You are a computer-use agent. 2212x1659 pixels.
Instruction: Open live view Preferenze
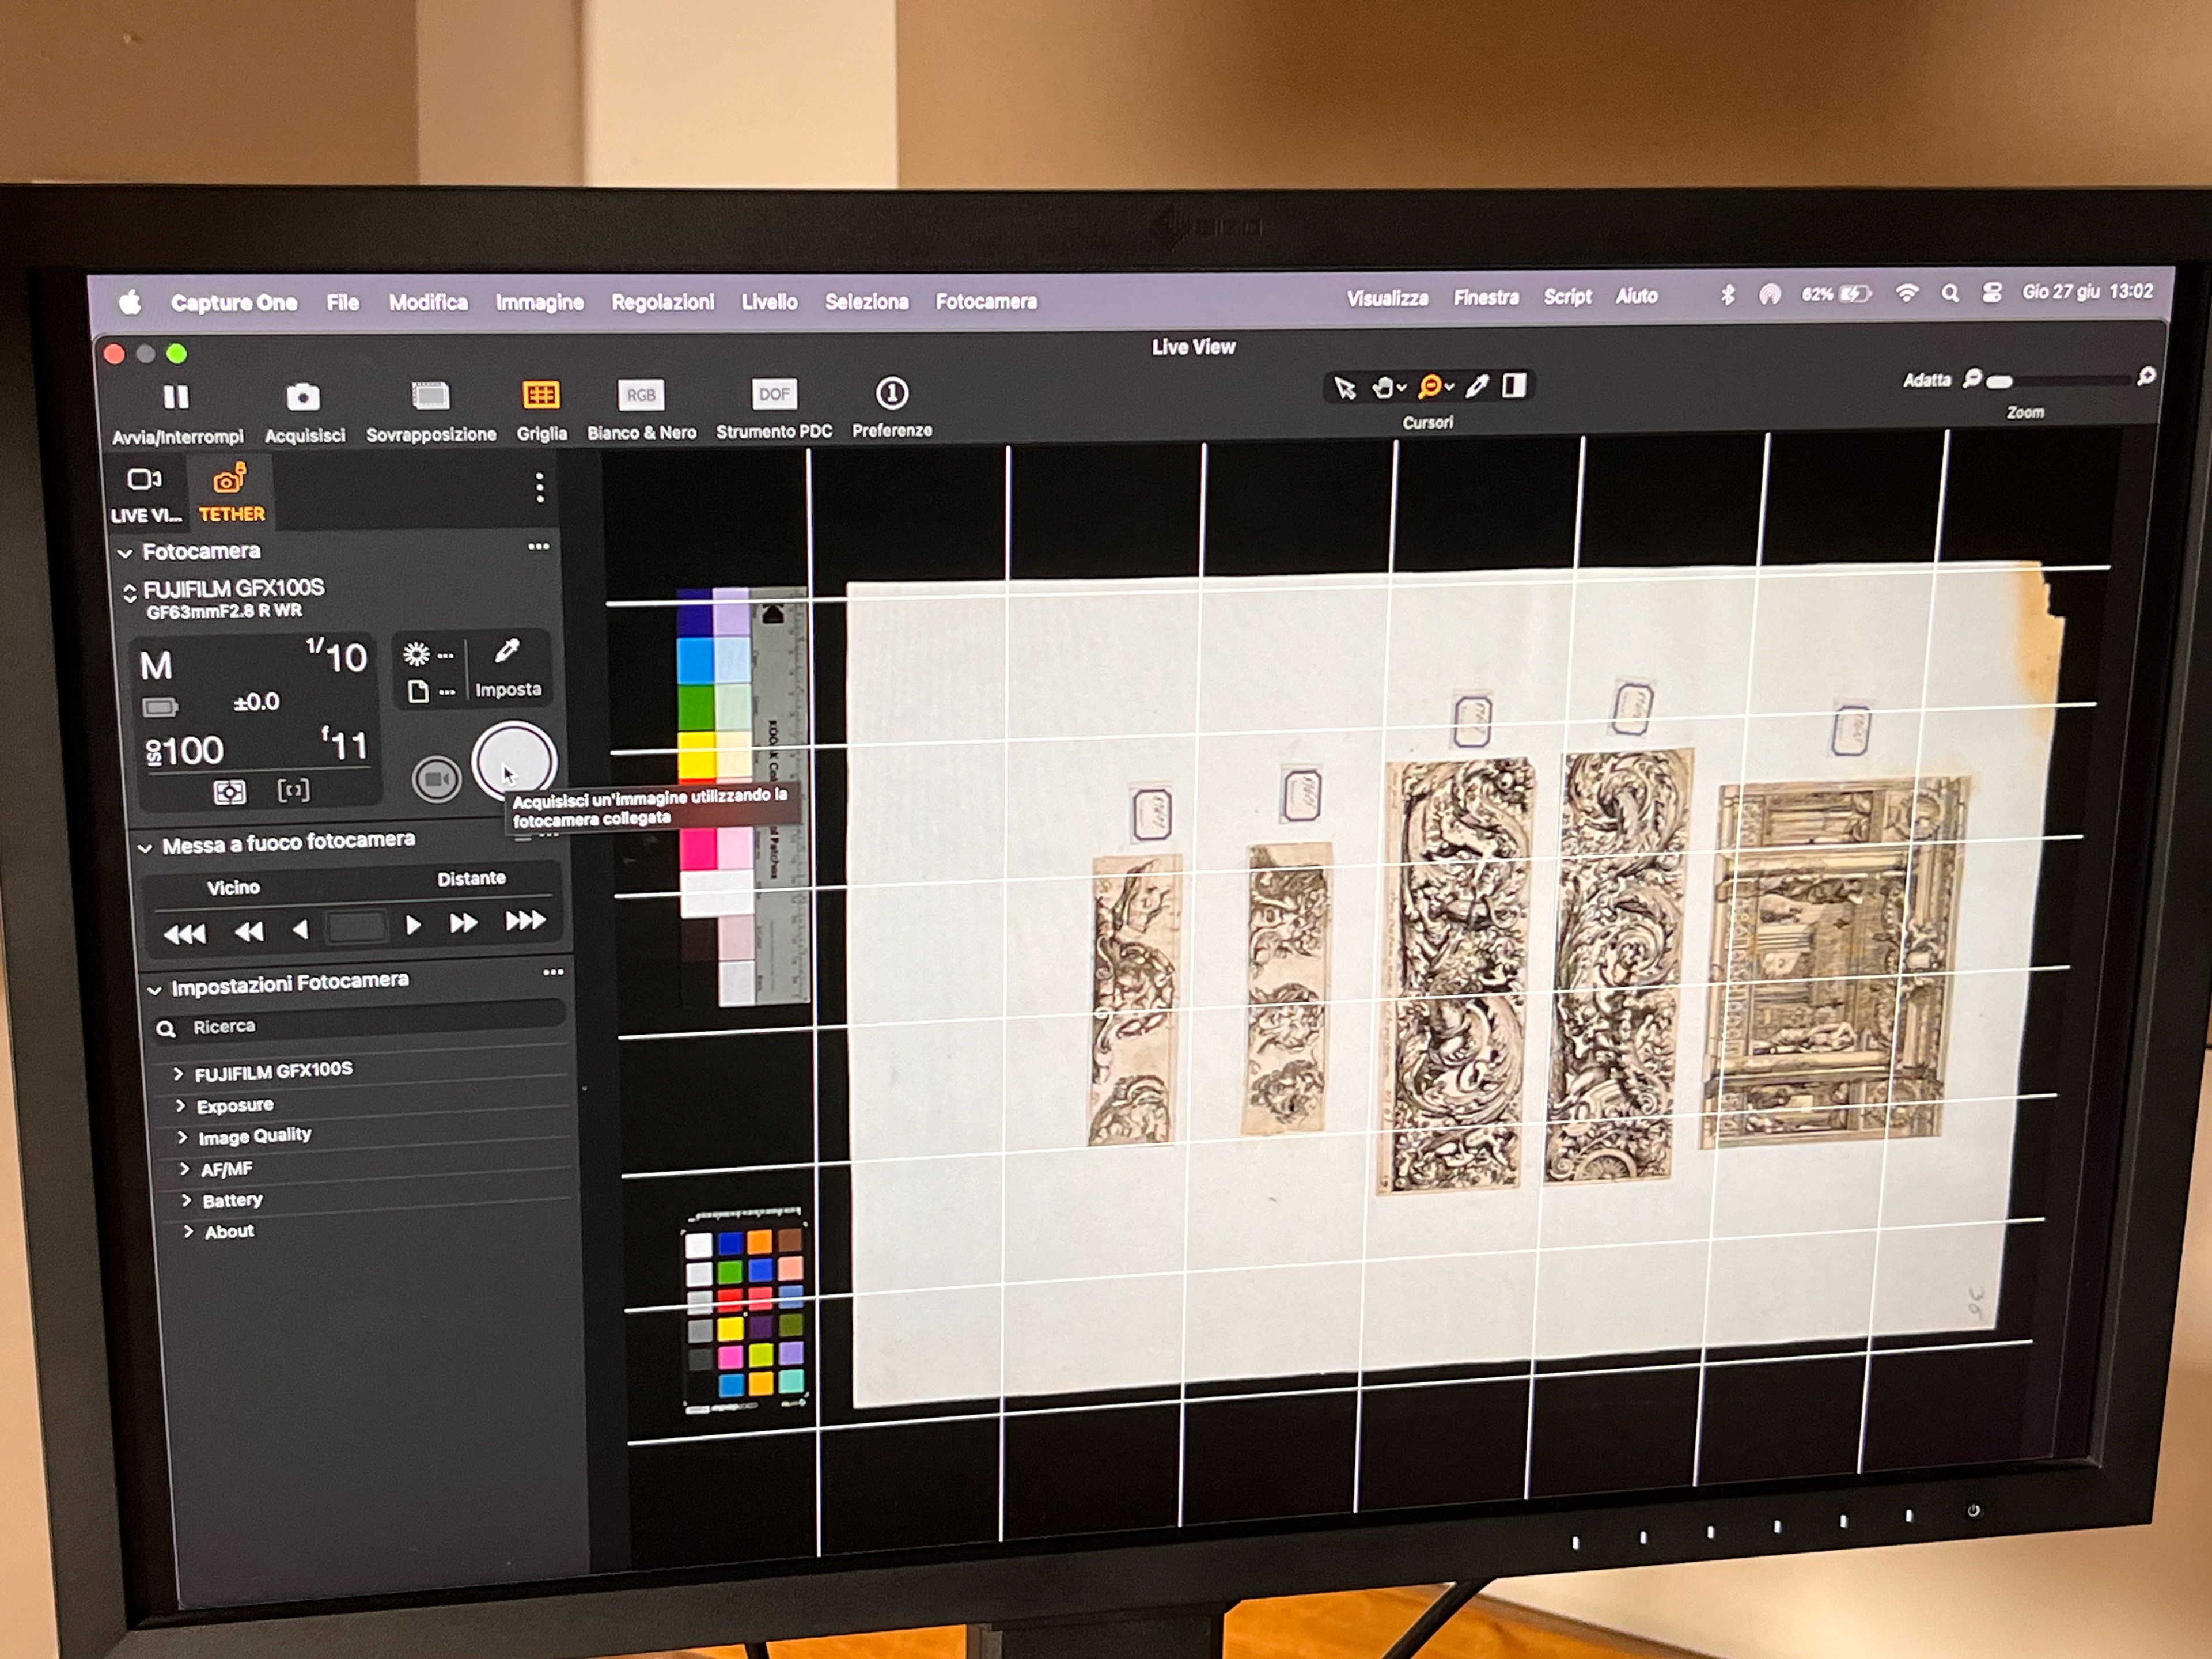coord(892,393)
